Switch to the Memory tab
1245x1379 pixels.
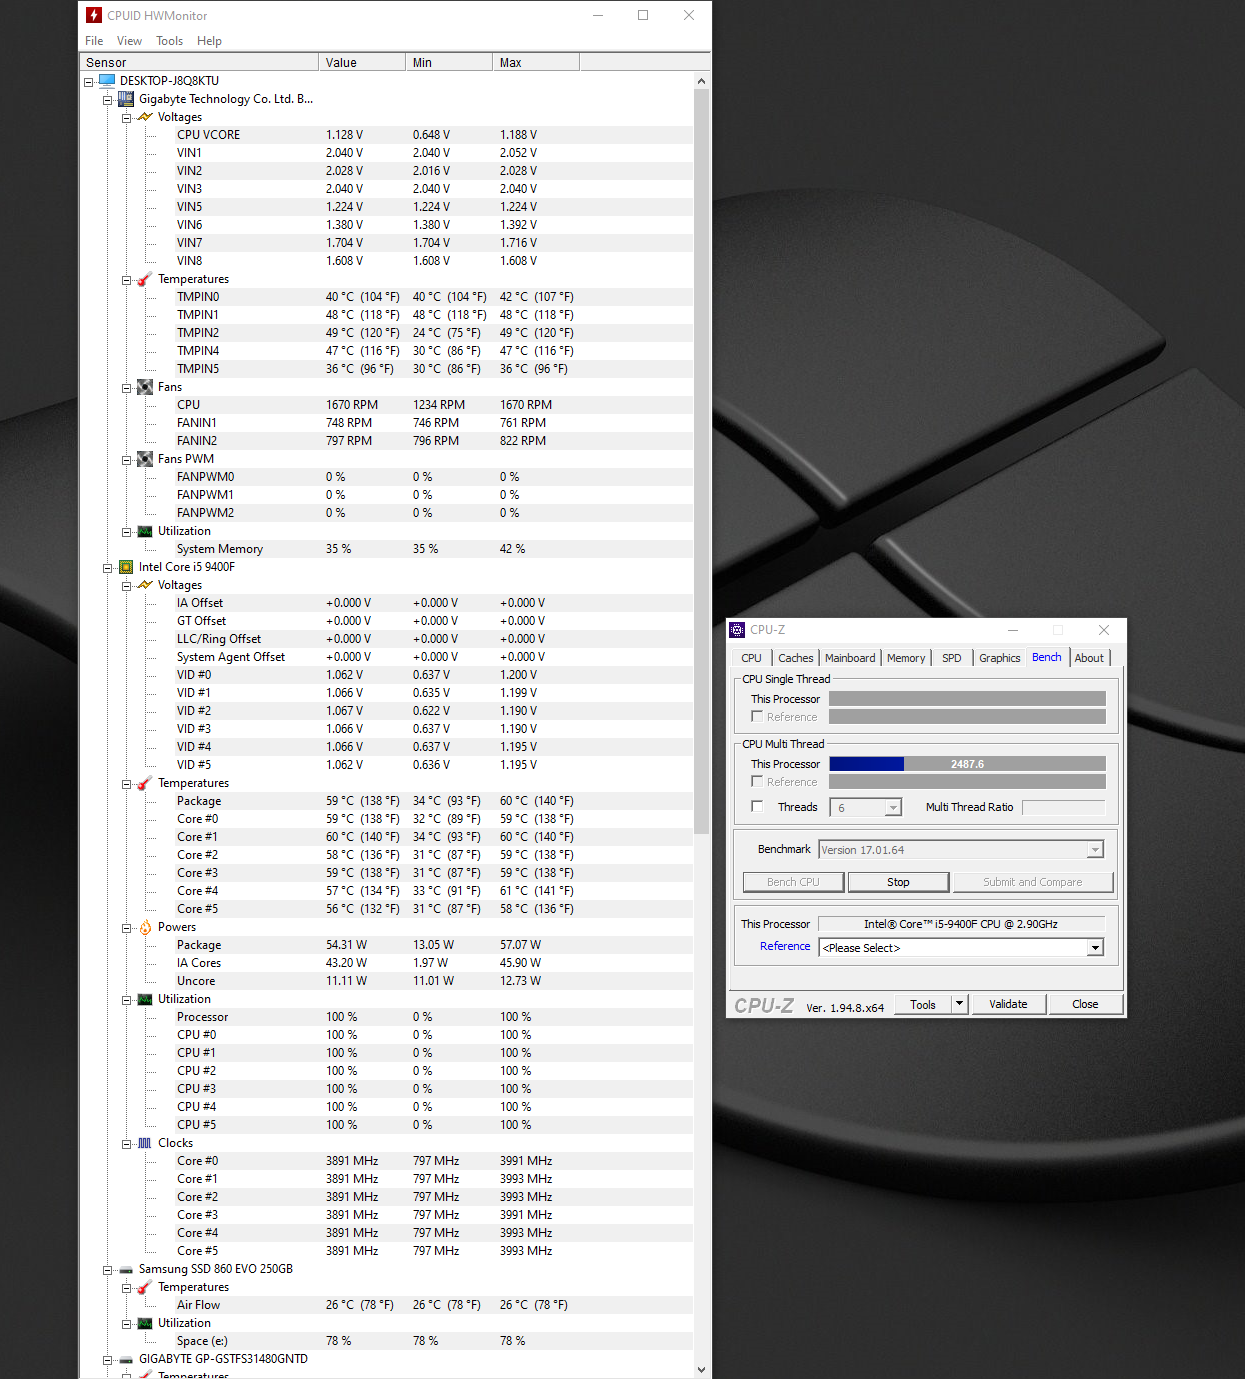pyautogui.click(x=906, y=658)
